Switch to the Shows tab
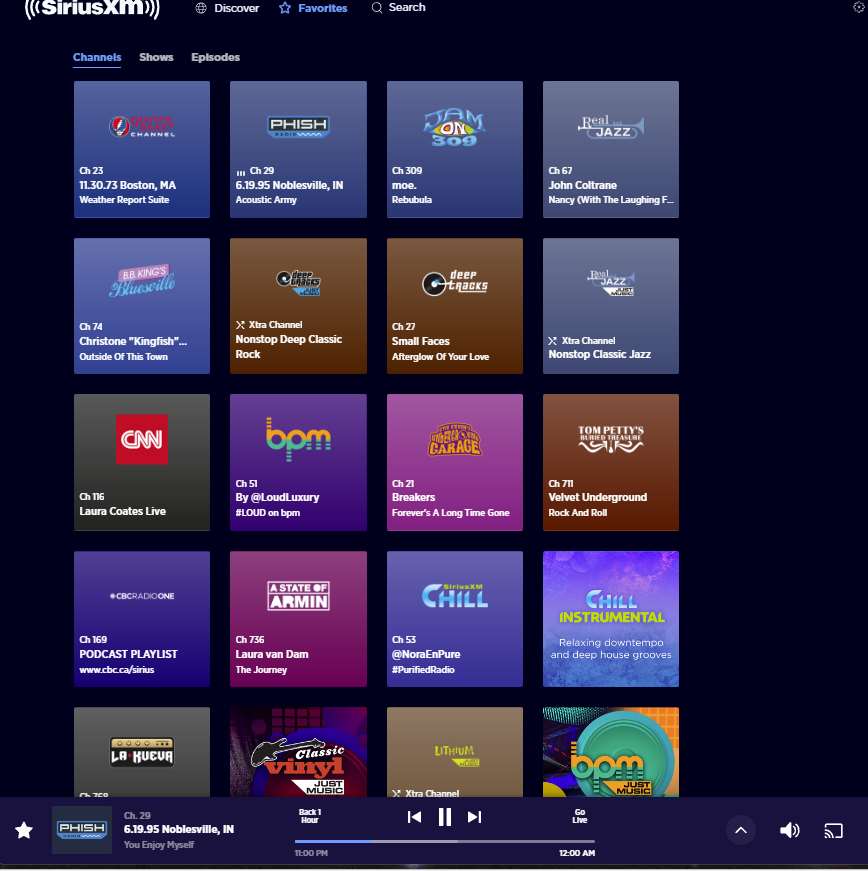Image resolution: width=868 pixels, height=871 pixels. coord(156,57)
